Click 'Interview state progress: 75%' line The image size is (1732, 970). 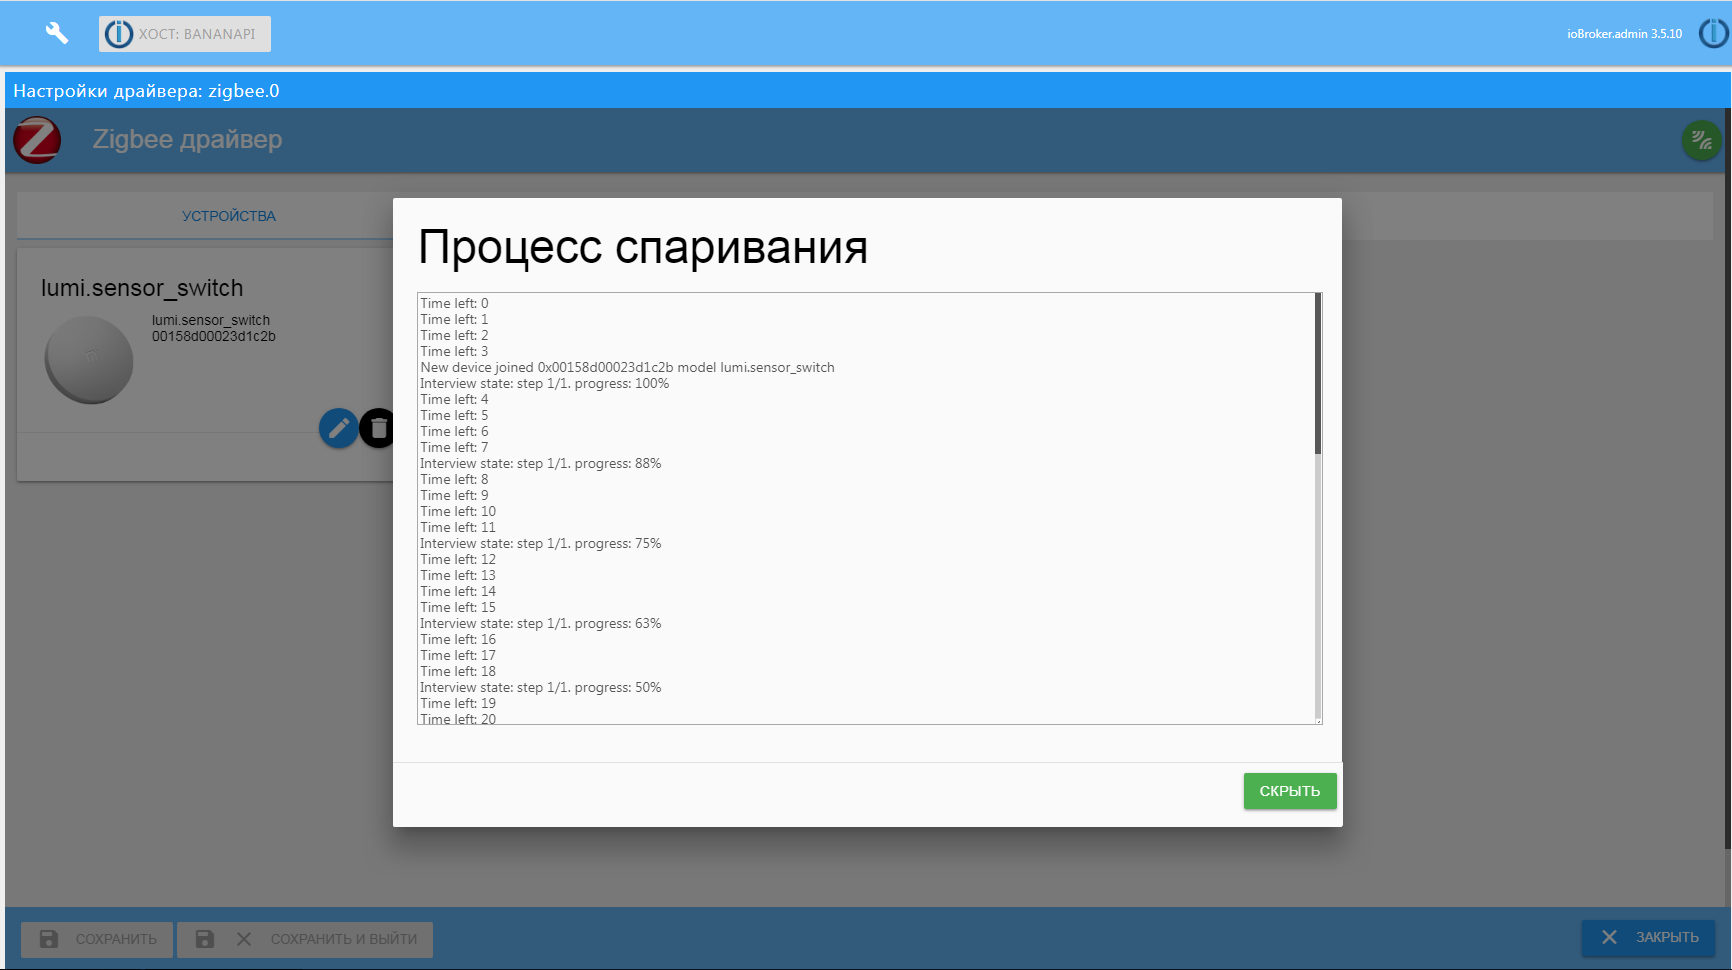point(540,543)
